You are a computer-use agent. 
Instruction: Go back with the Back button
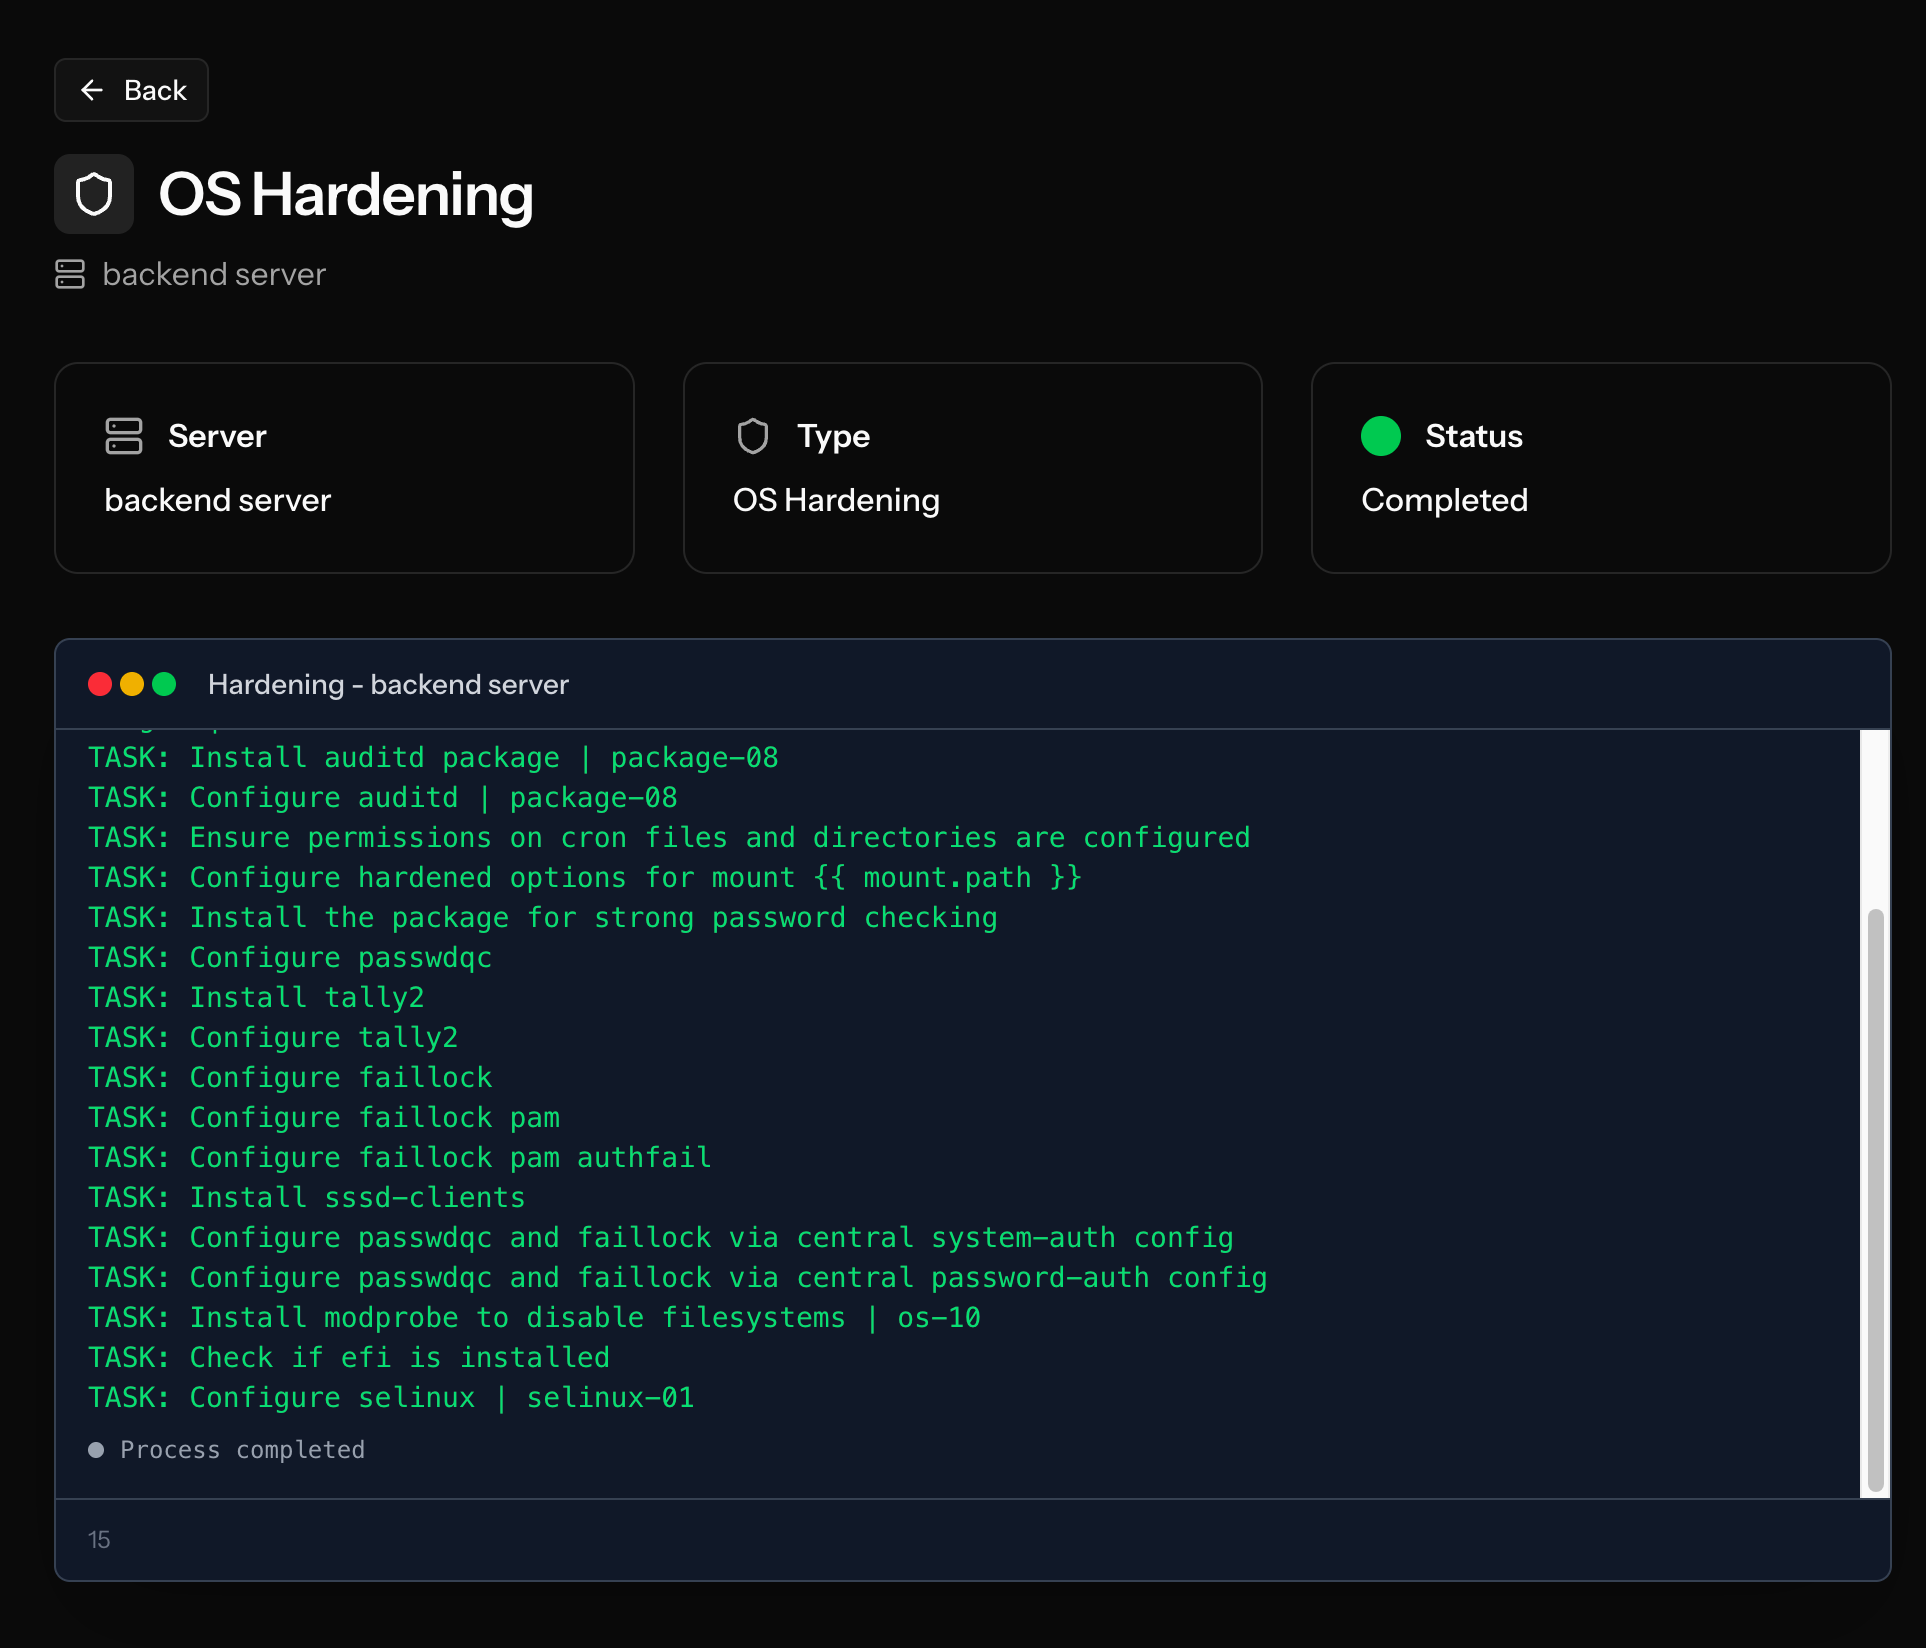131,90
